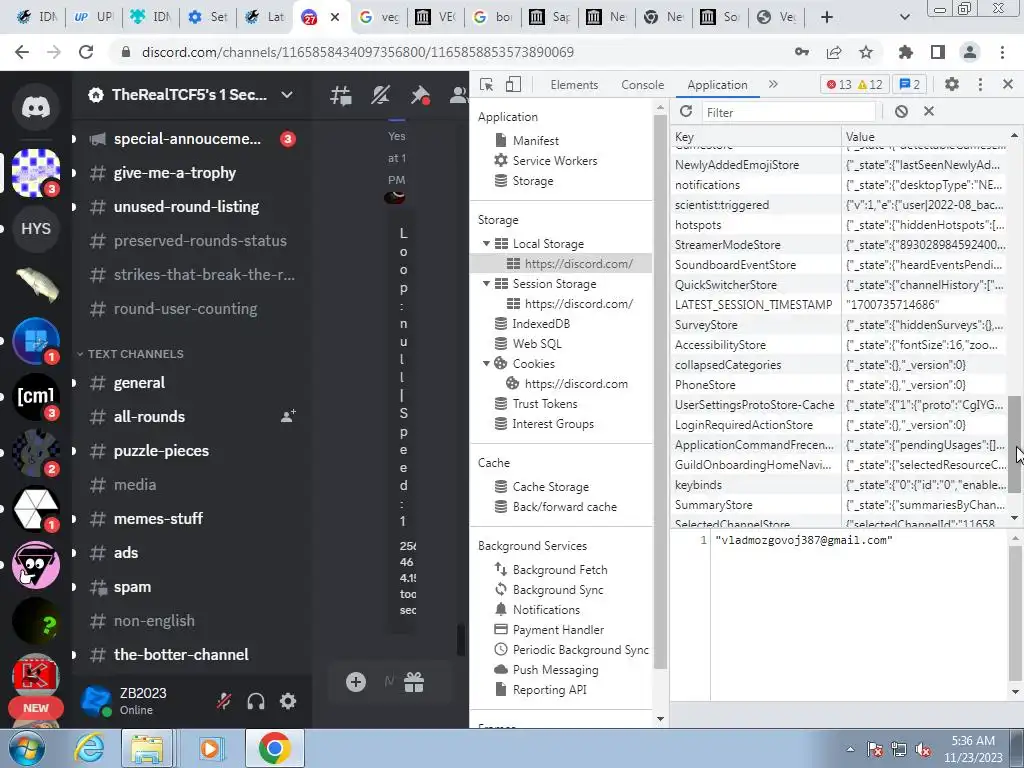The image size is (1024, 768).
Task: Select the Application tab
Action: click(717, 85)
